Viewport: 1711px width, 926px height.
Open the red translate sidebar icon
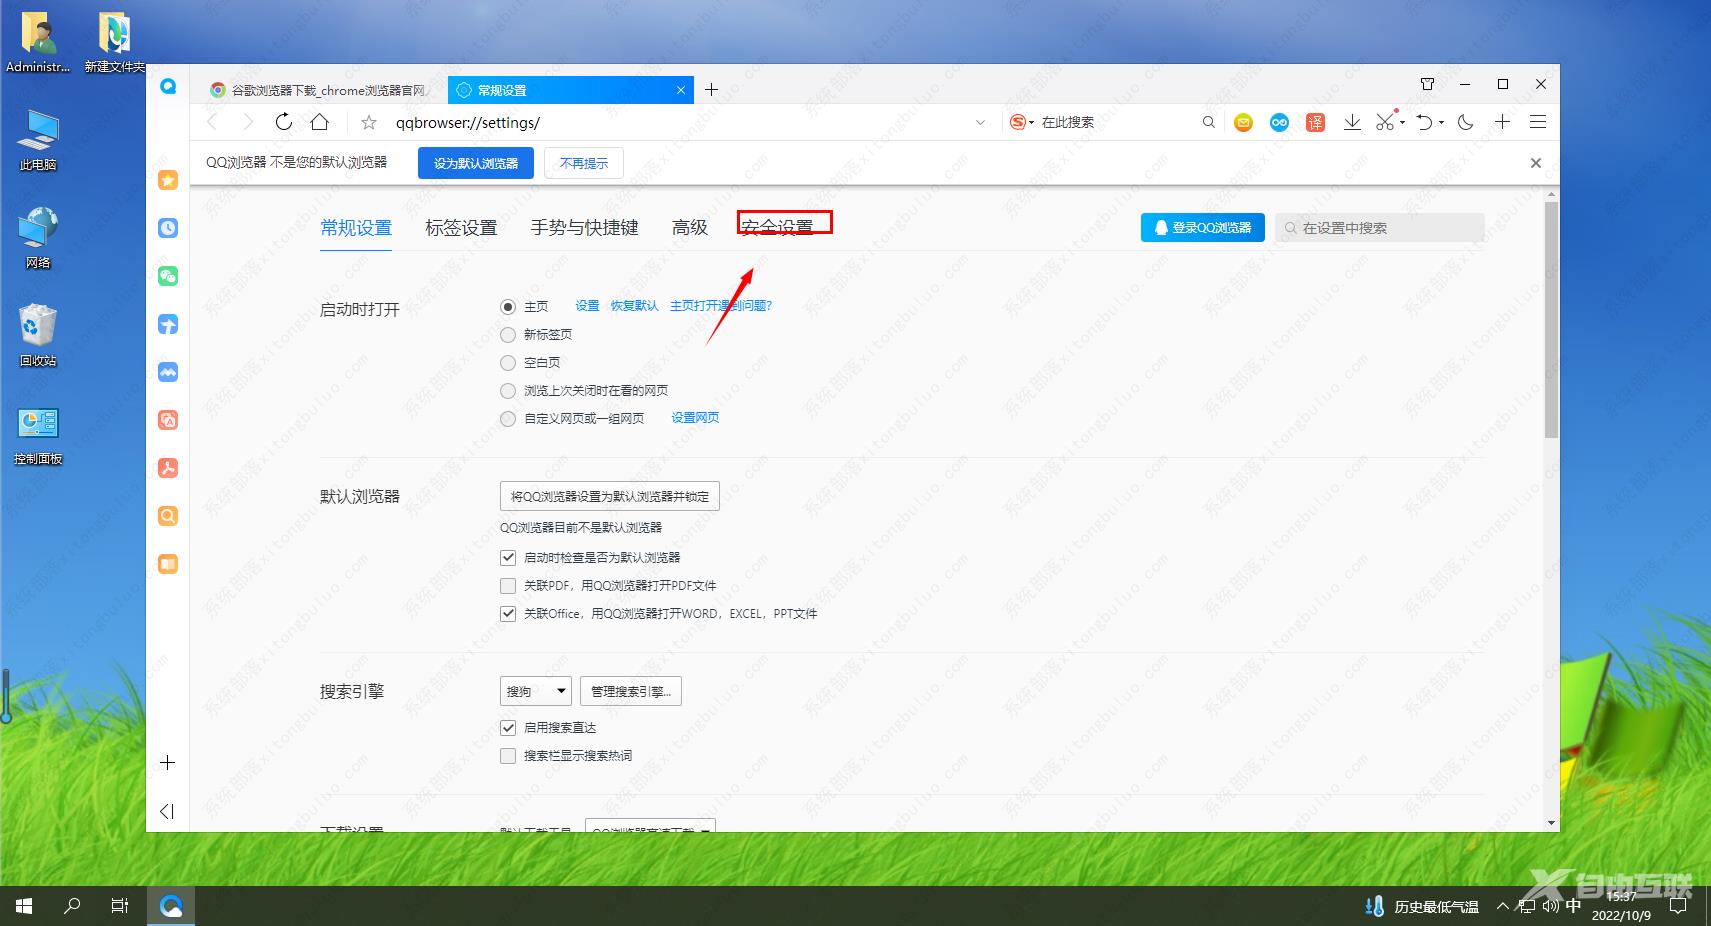168,420
